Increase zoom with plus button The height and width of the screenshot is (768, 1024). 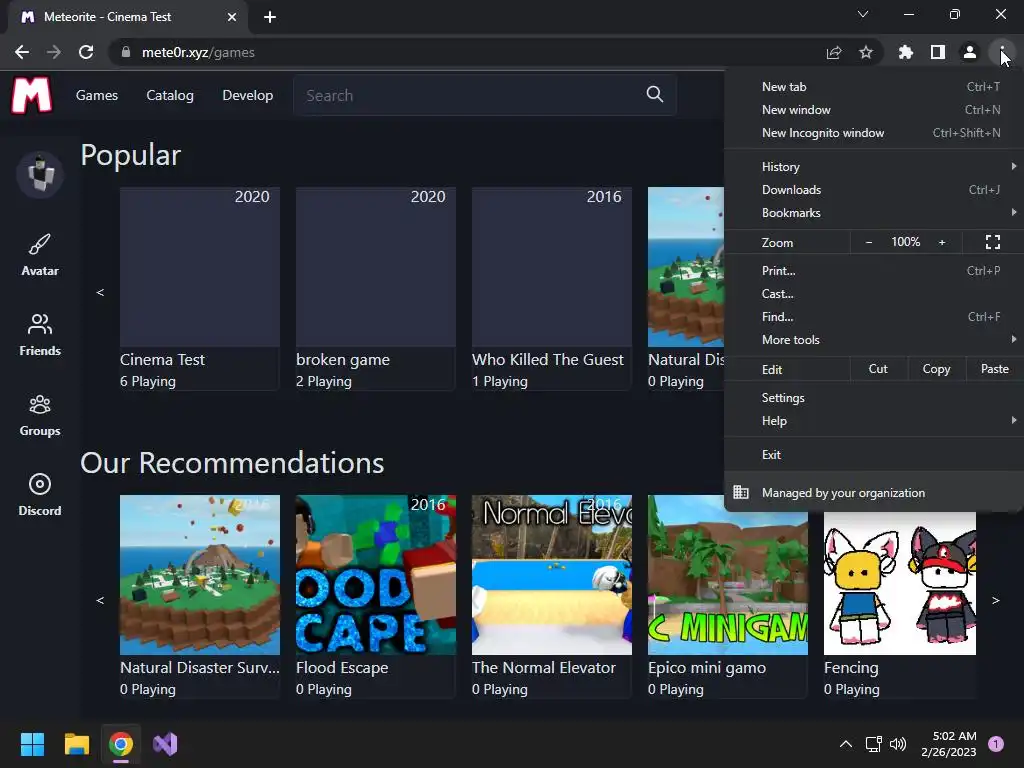click(x=942, y=242)
